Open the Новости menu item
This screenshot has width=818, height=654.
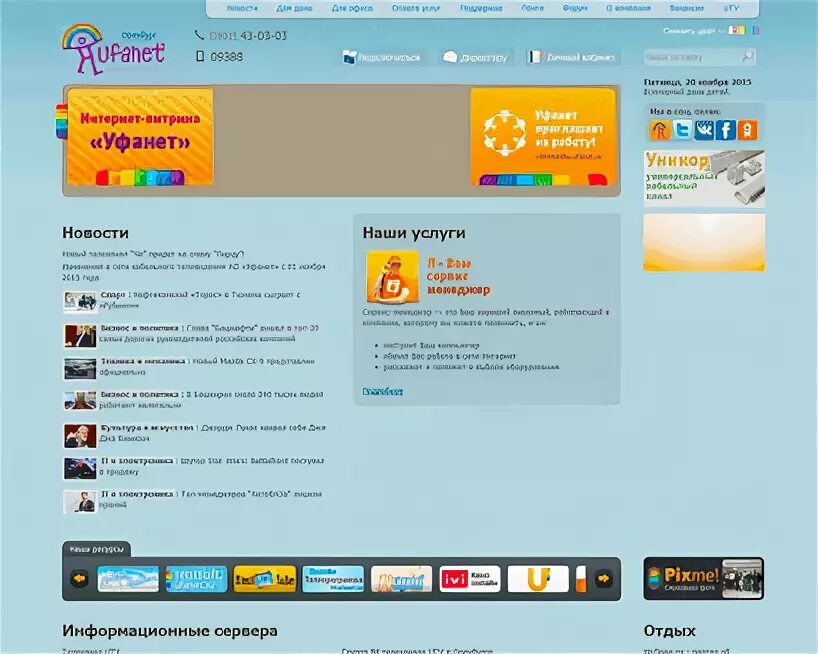[242, 8]
